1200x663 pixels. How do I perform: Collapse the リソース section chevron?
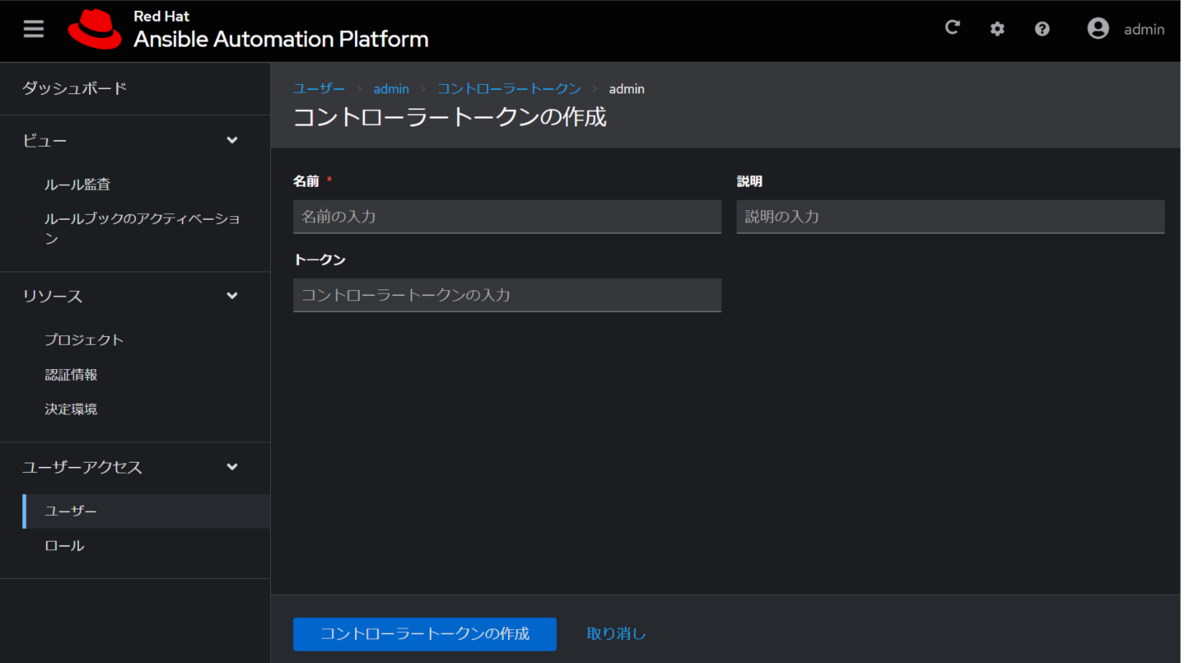232,295
